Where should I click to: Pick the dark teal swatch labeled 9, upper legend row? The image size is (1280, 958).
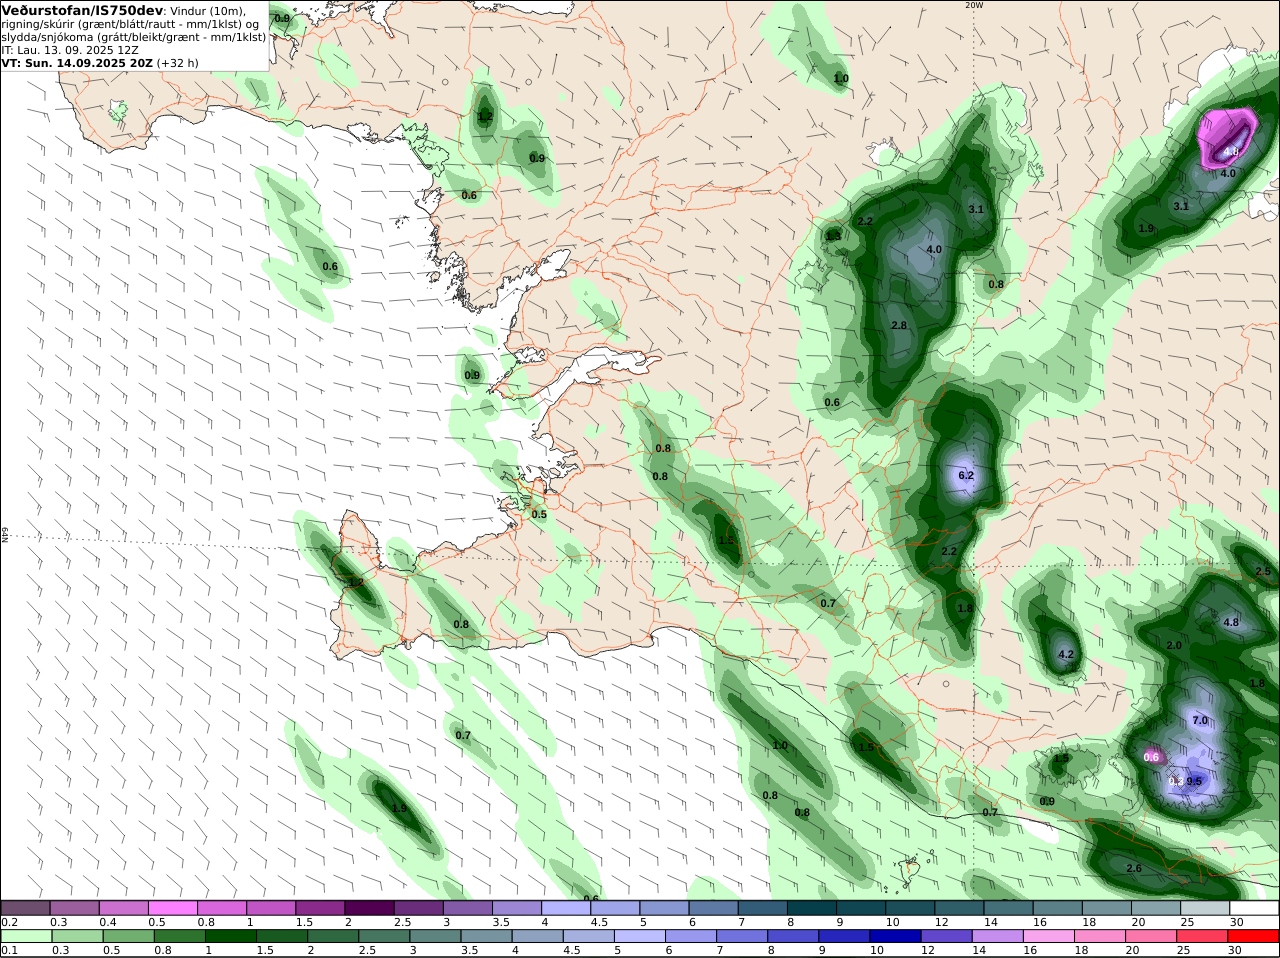[x=862, y=908]
